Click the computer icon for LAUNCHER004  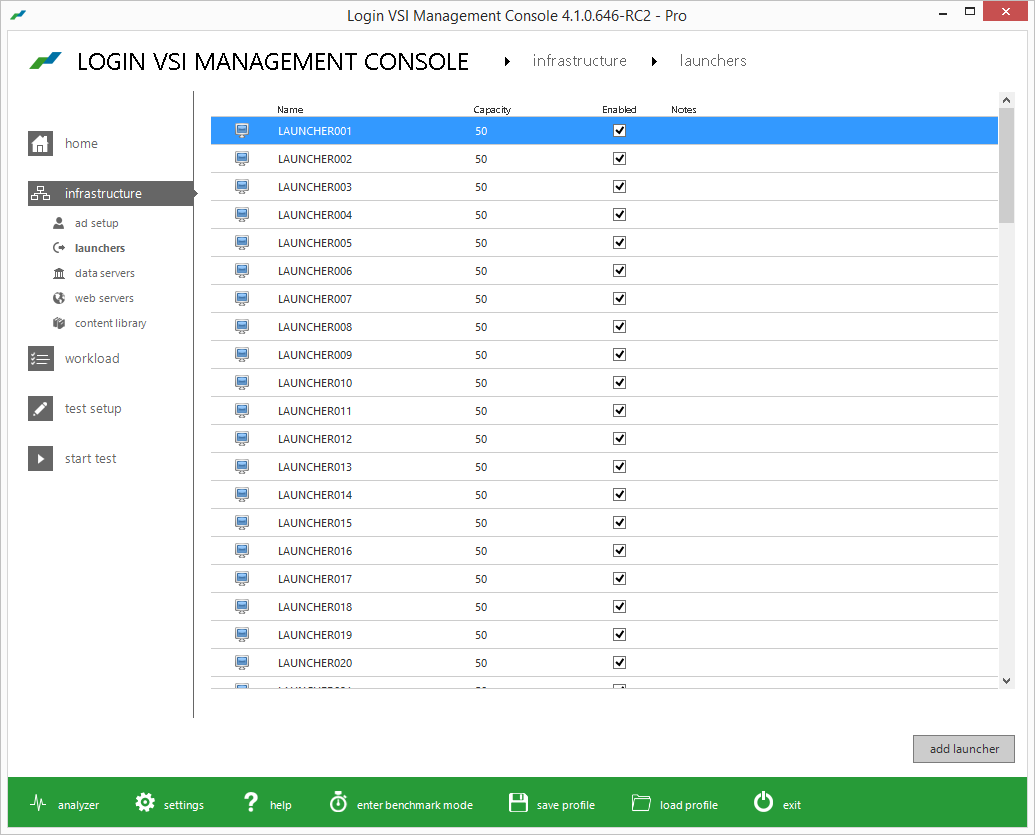[242, 215]
